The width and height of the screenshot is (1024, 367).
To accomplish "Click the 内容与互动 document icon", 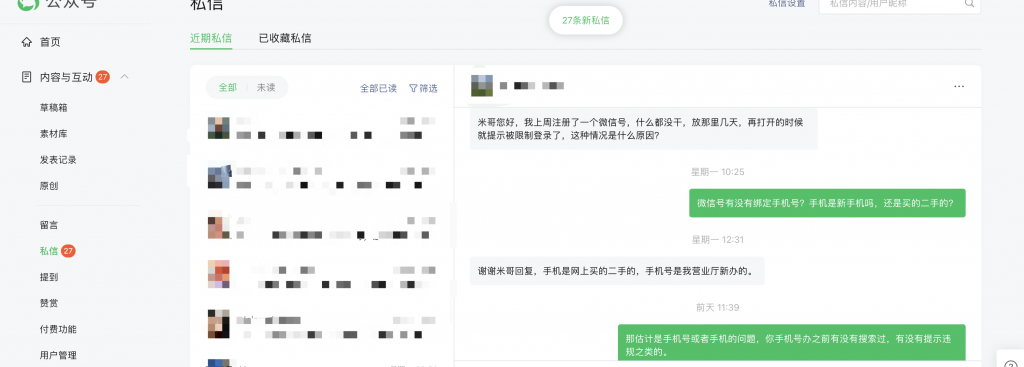I will click(26, 77).
